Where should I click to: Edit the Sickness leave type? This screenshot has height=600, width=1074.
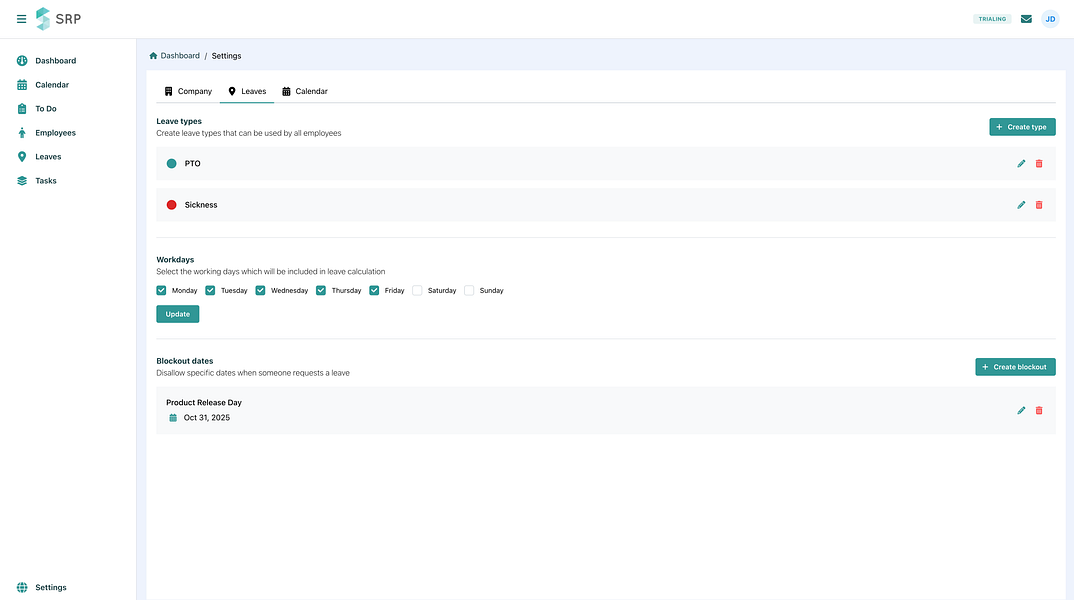pyautogui.click(x=1021, y=205)
